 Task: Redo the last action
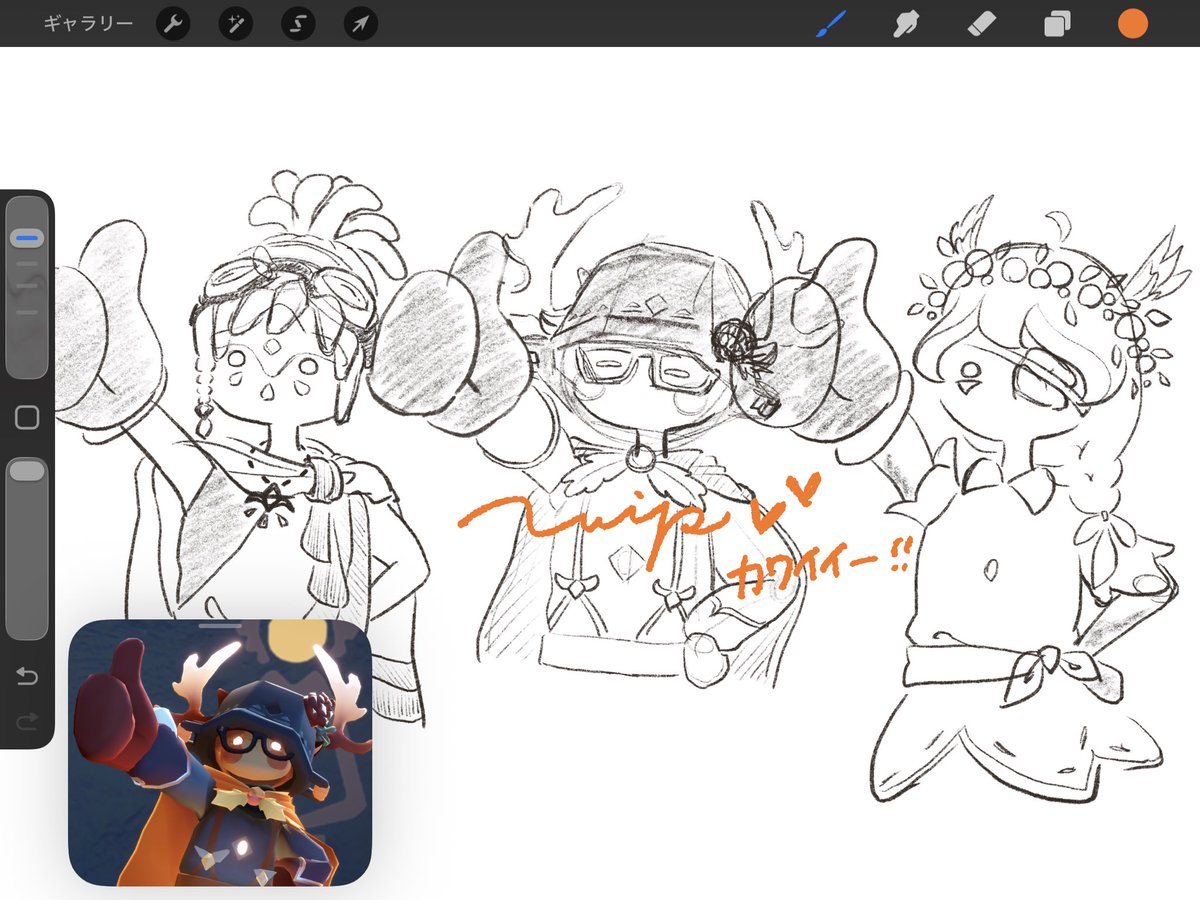(x=27, y=720)
